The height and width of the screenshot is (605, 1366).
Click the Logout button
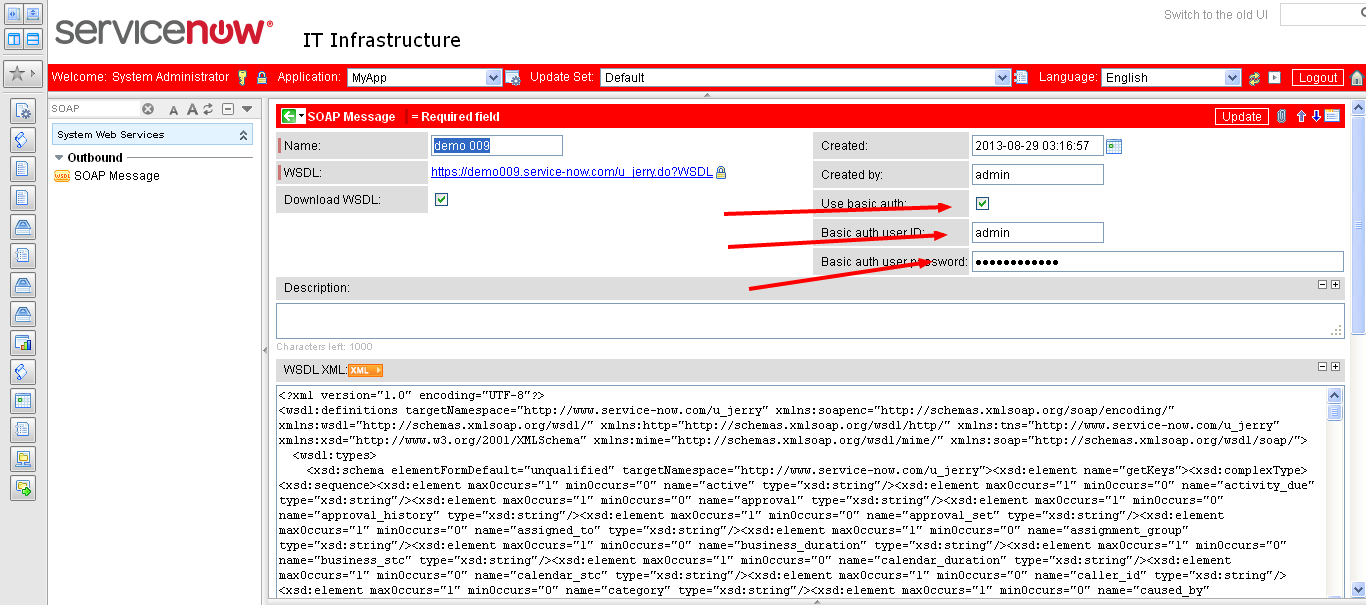click(1318, 78)
